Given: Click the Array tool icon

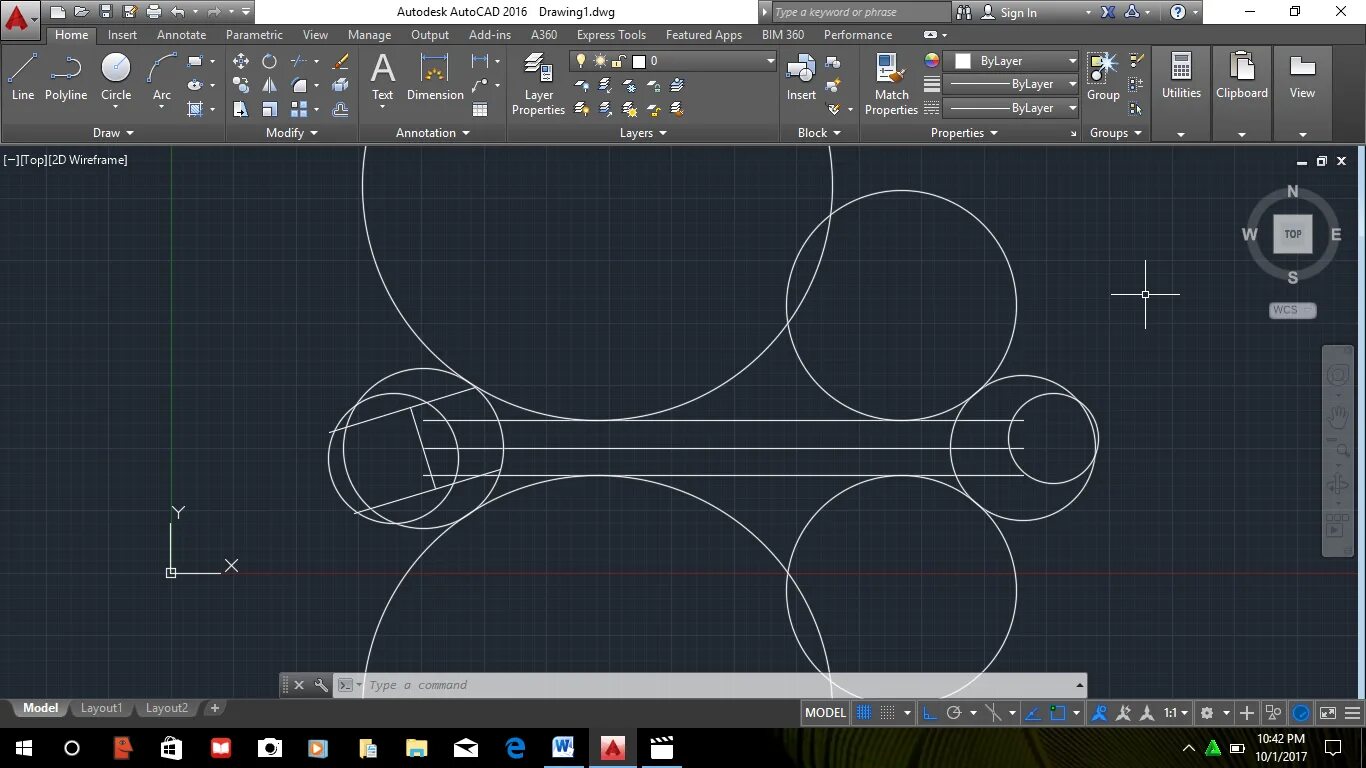Looking at the screenshot, I should coord(299,109).
